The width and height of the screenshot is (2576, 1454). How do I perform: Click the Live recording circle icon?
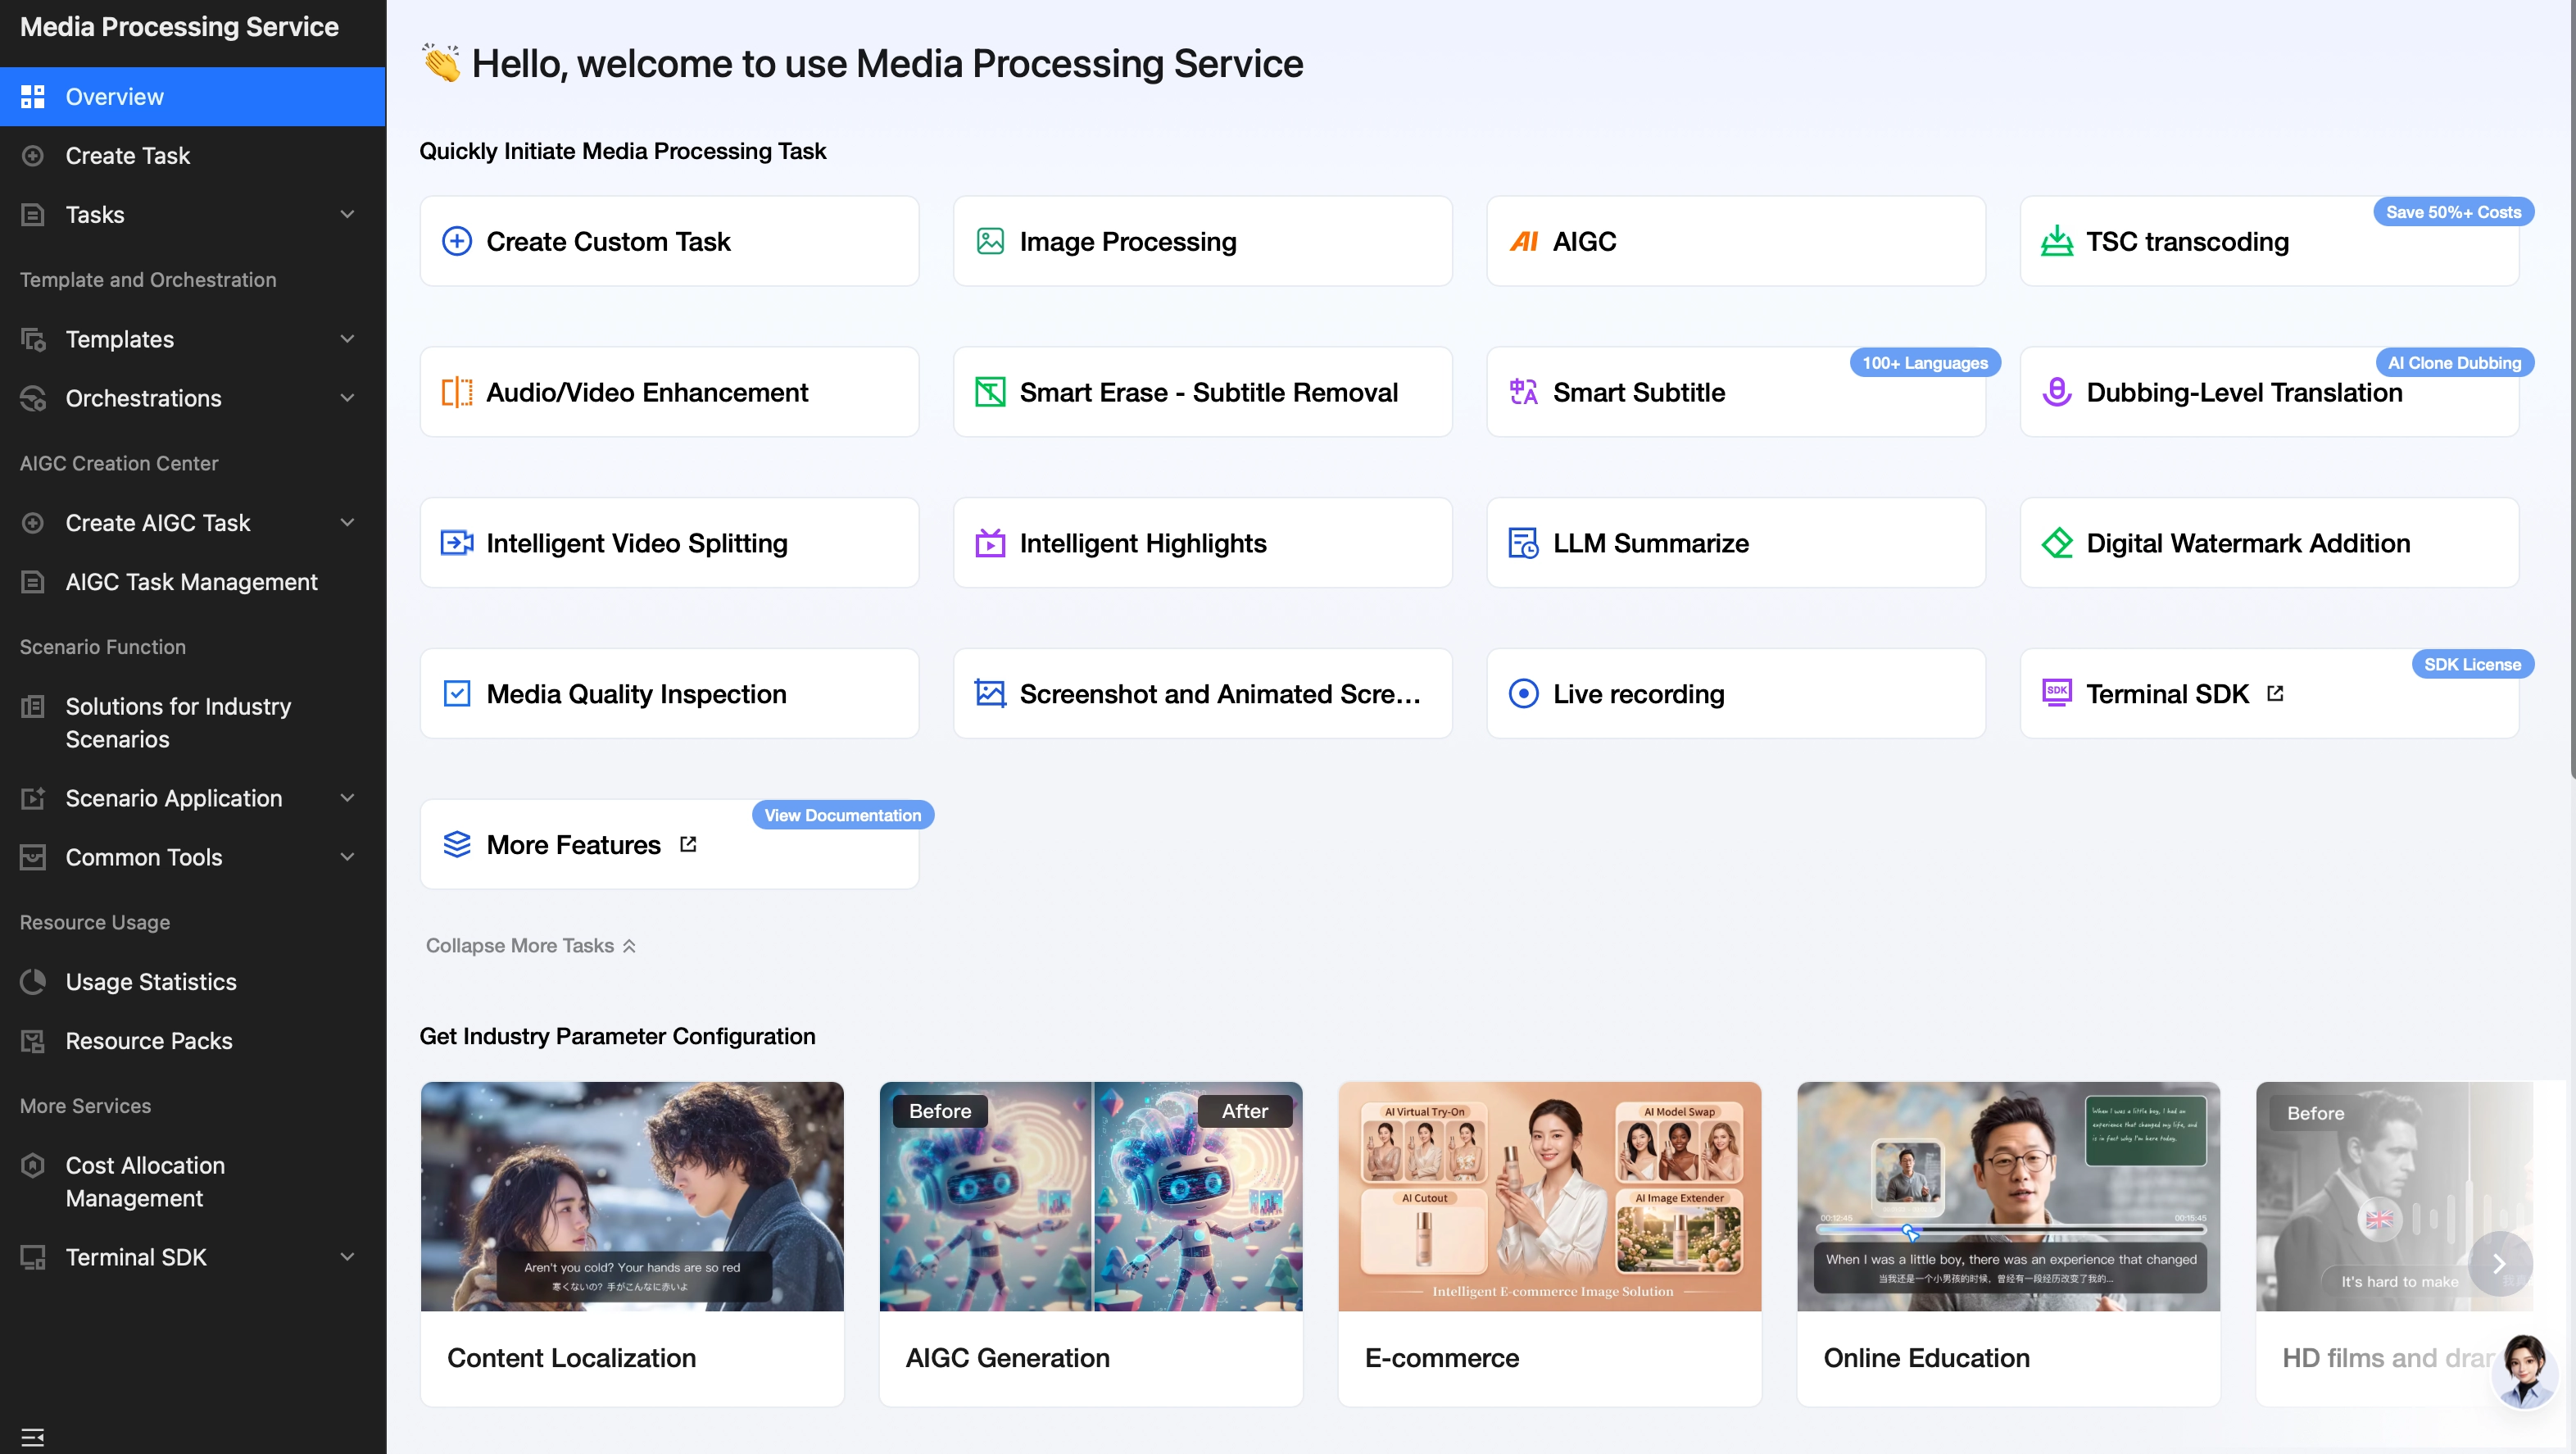coord(1524,693)
